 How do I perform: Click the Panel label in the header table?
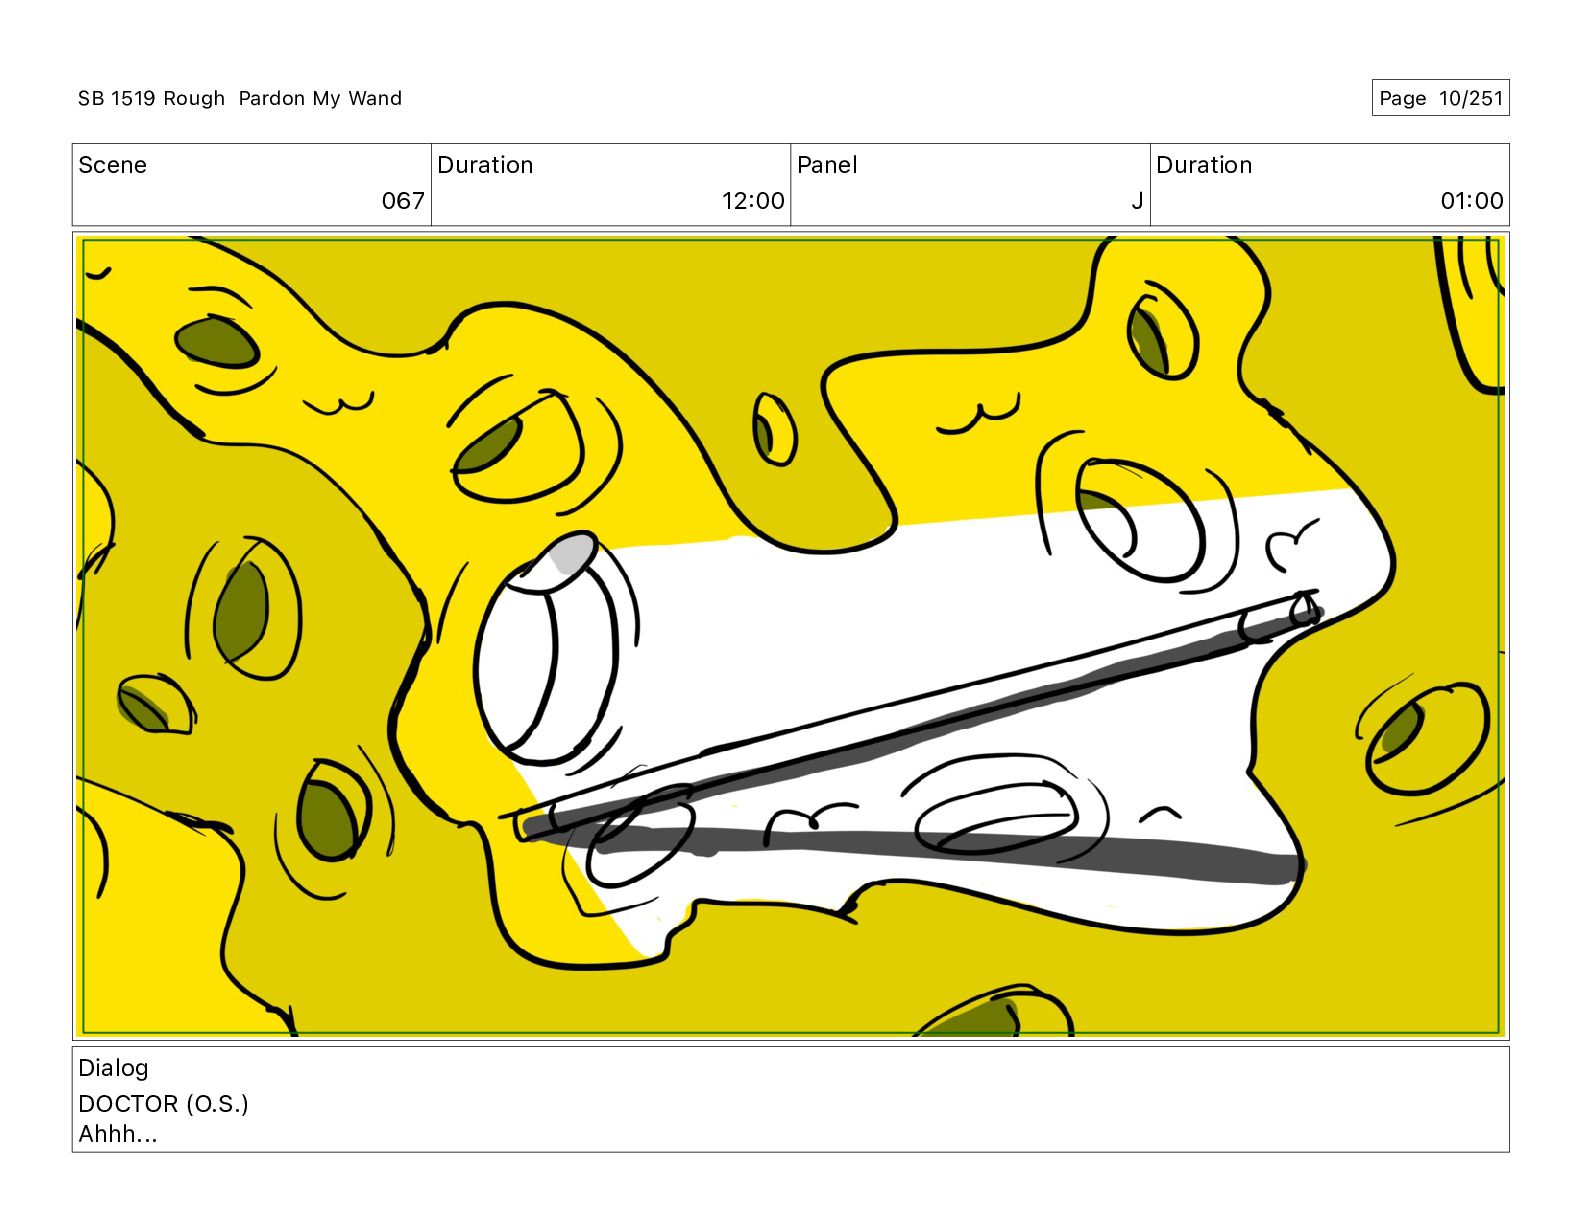(x=827, y=165)
